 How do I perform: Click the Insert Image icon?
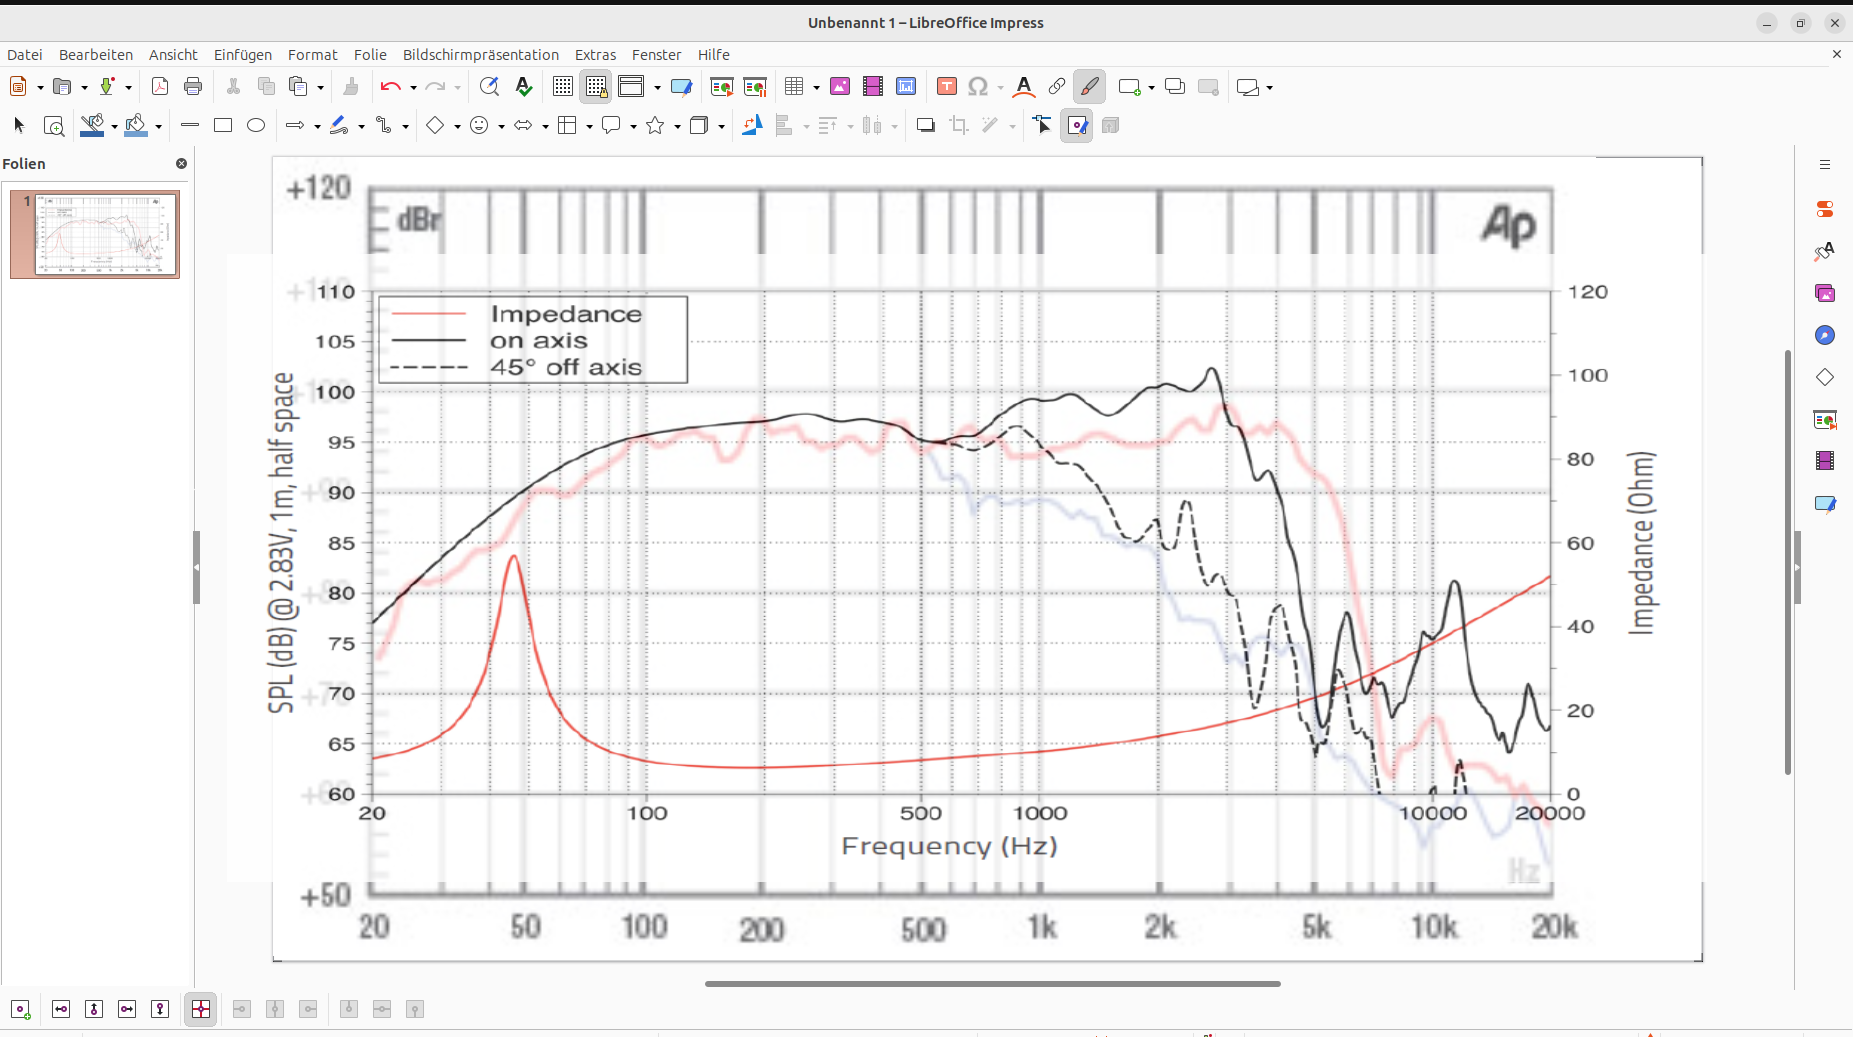point(840,87)
